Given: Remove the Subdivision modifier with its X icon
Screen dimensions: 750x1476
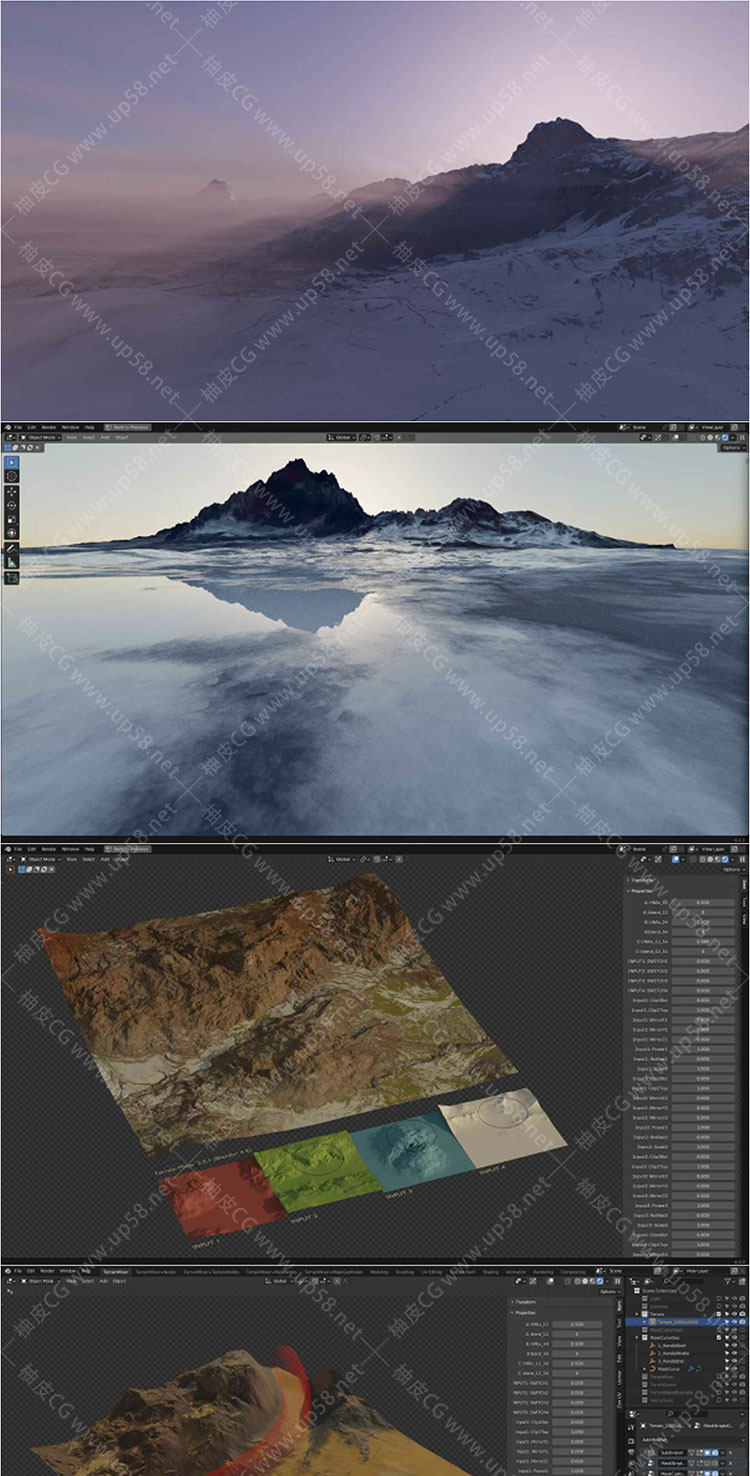Looking at the screenshot, I should (730, 1453).
